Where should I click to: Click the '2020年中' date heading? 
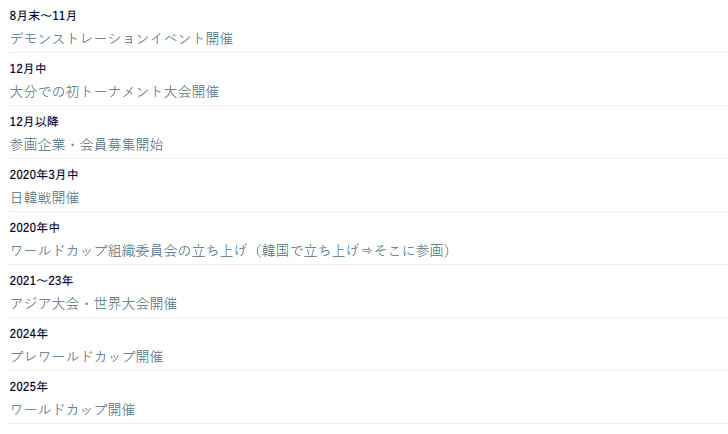coord(34,227)
